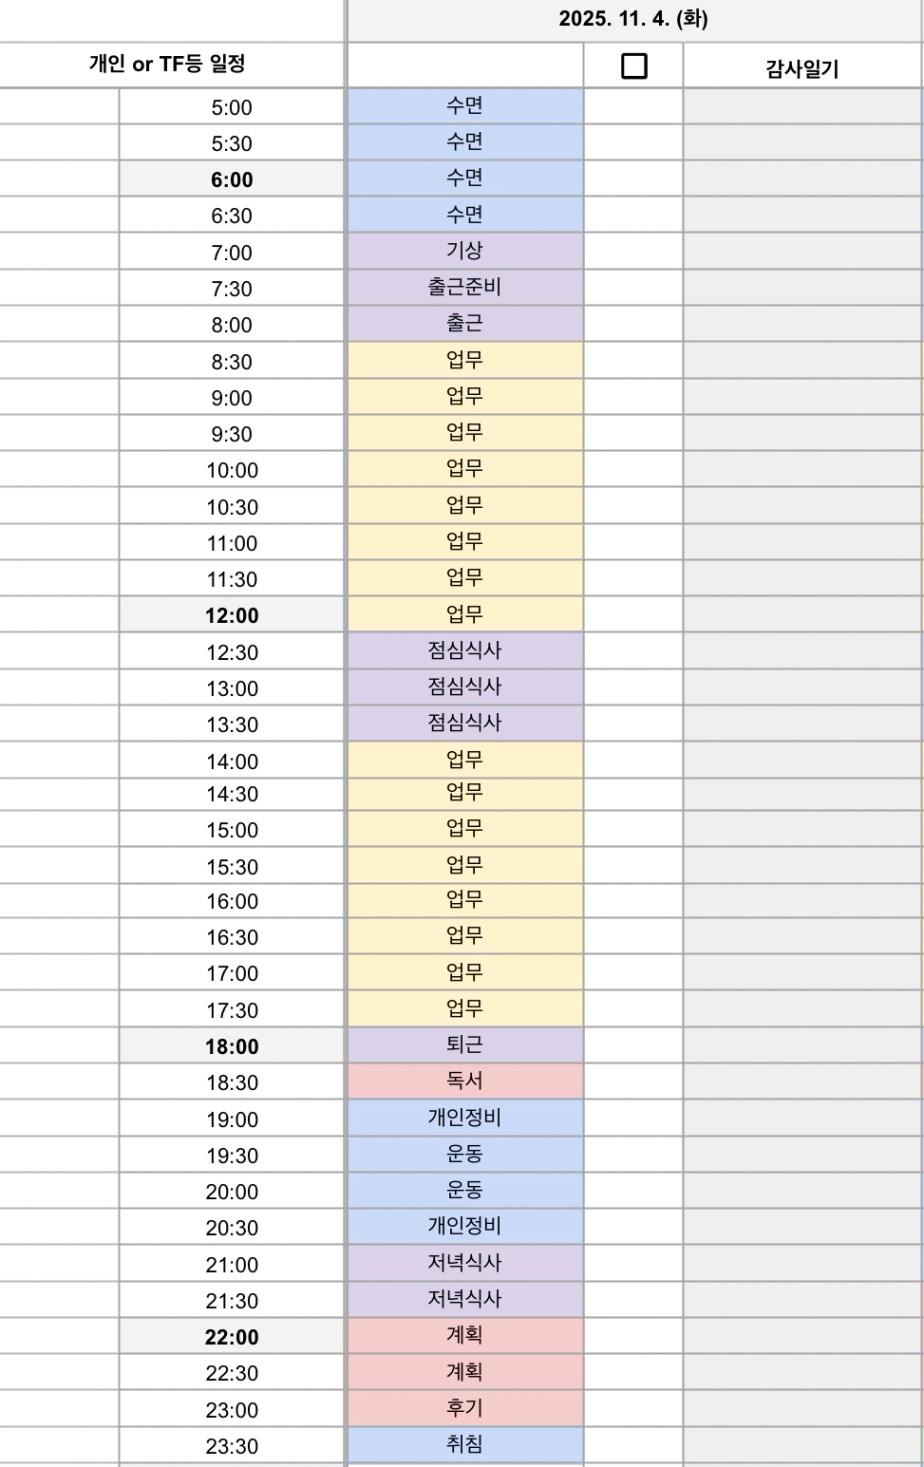
Task: Select the bold 12:00 time cell
Action: [x=232, y=616]
